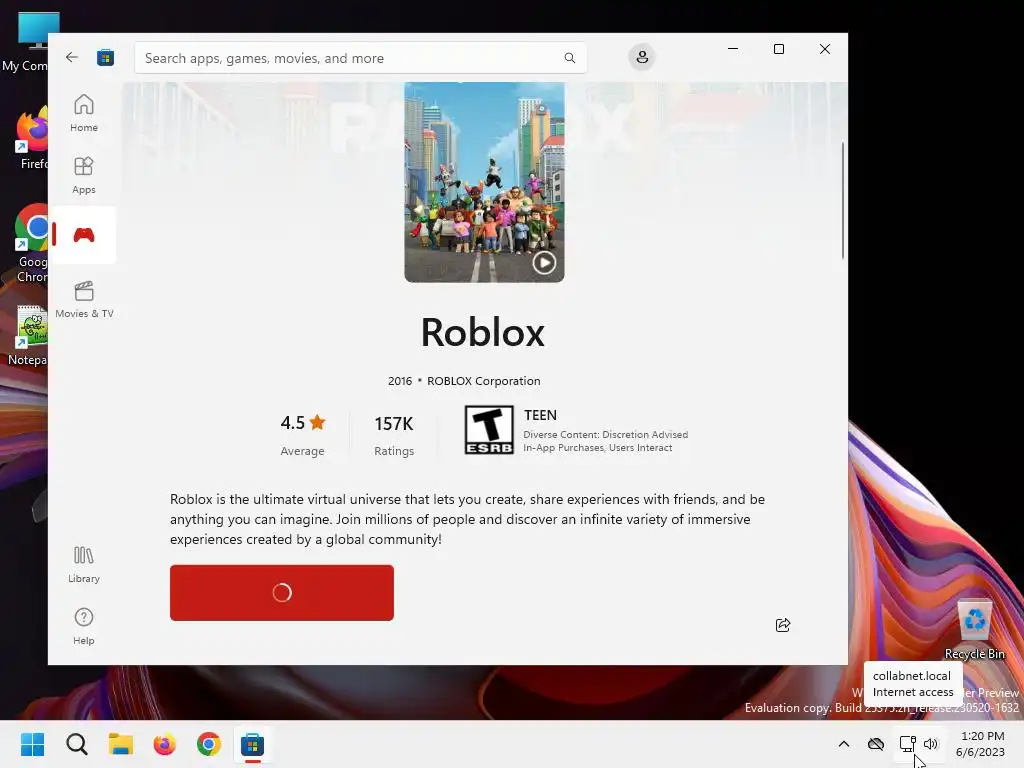Click the 'In-App Purchases, Users Interact' text
Viewport: 1024px width, 768px height.
click(598, 448)
